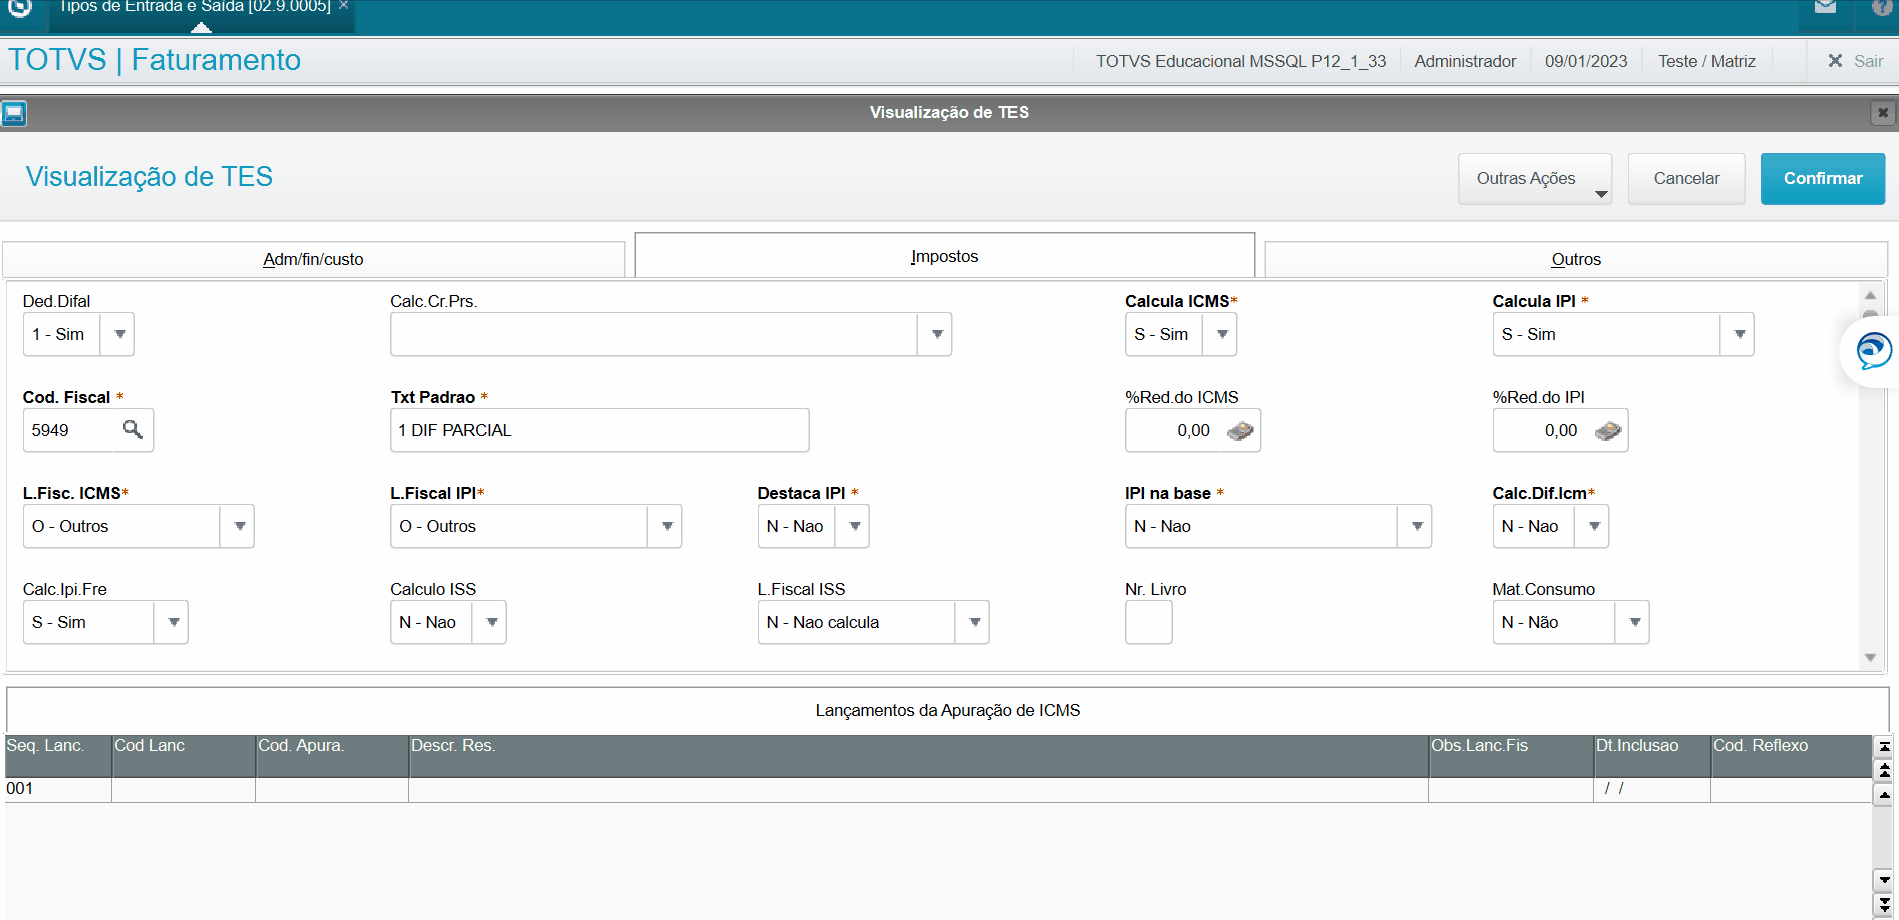Click into the Txt Padrao text field

point(599,431)
